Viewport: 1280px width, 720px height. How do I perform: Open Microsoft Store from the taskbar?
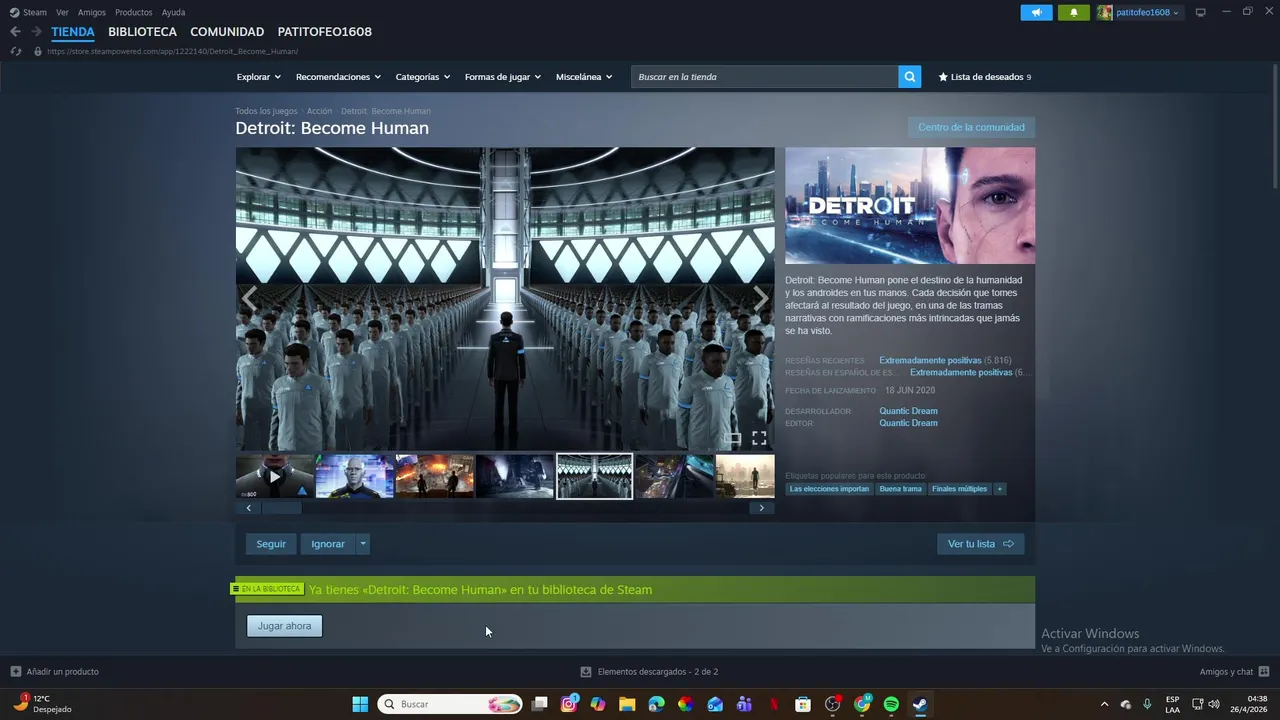(x=802, y=704)
